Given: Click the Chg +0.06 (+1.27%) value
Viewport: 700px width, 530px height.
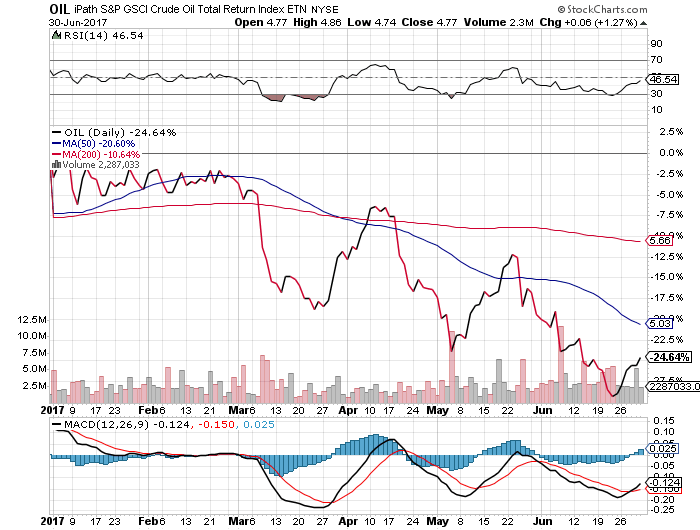Looking at the screenshot, I should click(588, 22).
